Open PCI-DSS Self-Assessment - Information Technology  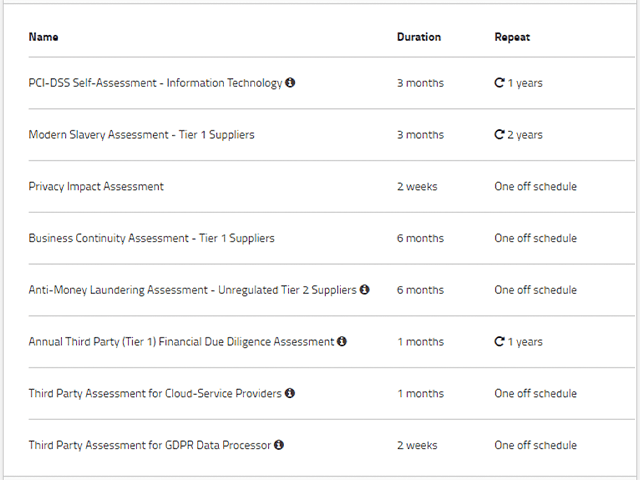[155, 83]
